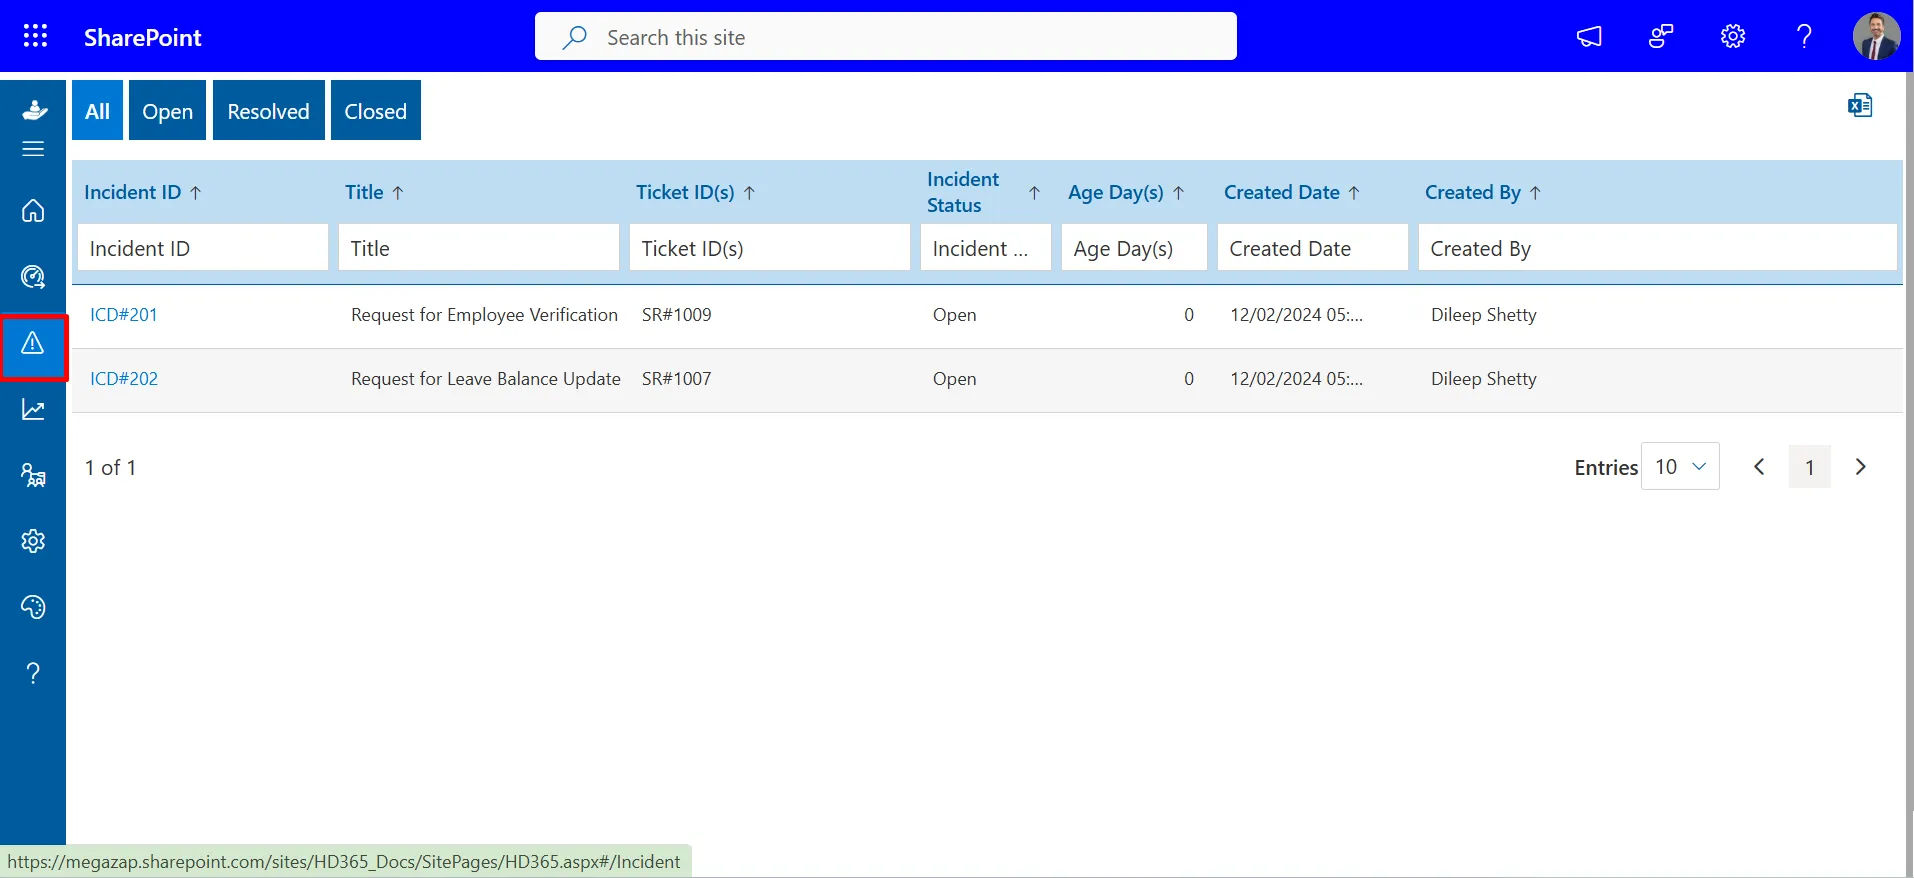Viewport: 1914px width, 878px height.
Task: Select the Open incidents tab
Action: point(167,110)
